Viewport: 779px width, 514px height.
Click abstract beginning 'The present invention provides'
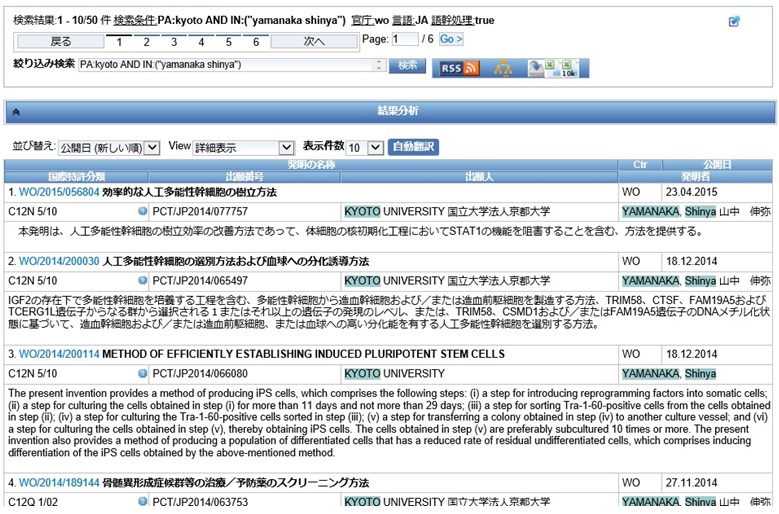[389, 423]
